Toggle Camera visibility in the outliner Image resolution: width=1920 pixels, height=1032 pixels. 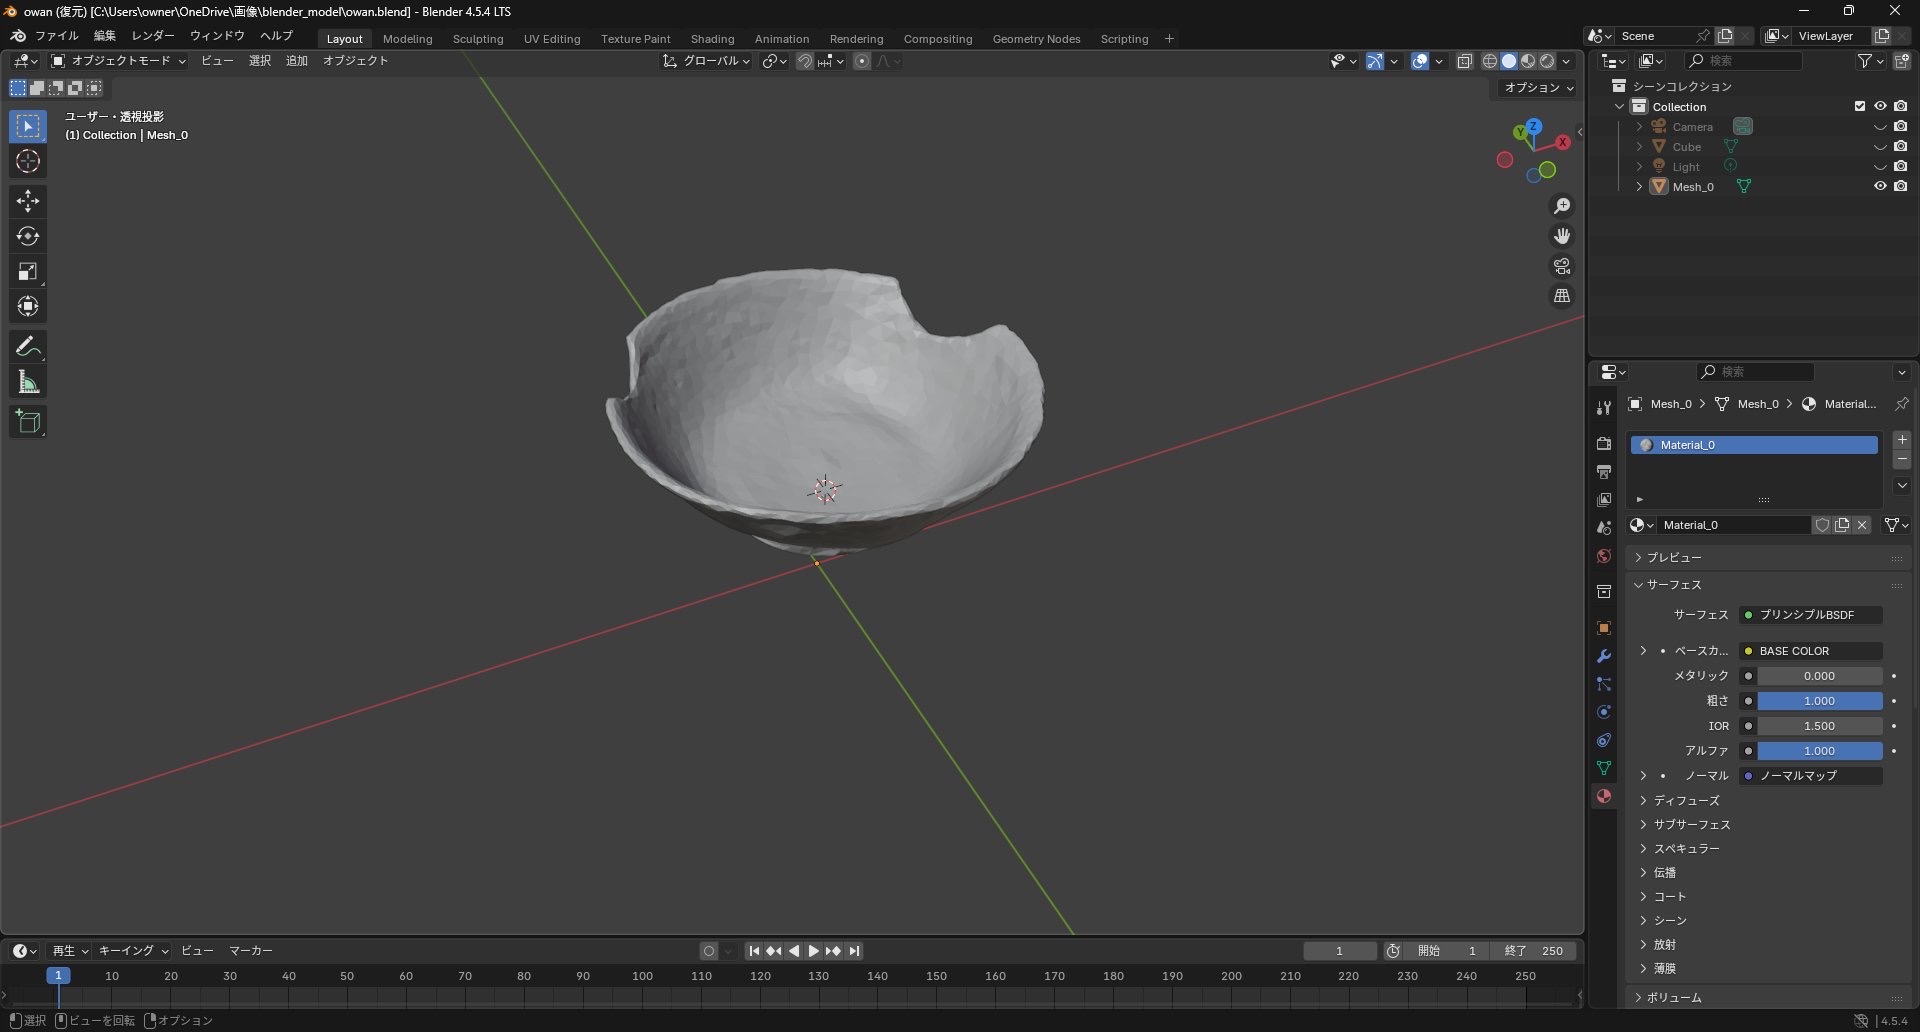pos(1880,127)
